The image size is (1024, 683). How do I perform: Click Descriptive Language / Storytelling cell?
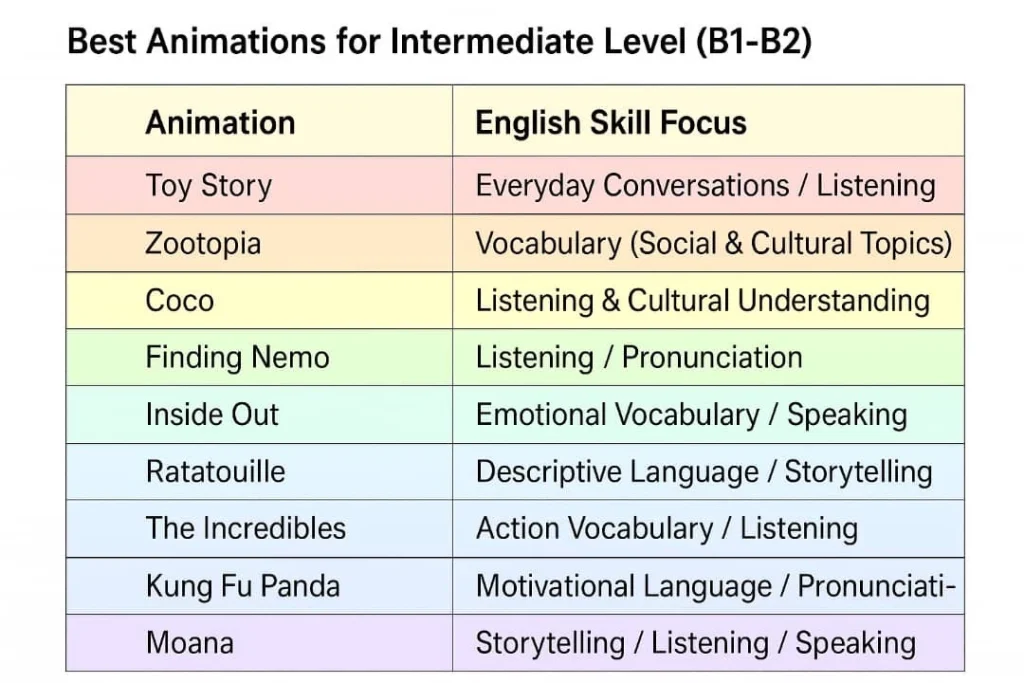(x=709, y=471)
